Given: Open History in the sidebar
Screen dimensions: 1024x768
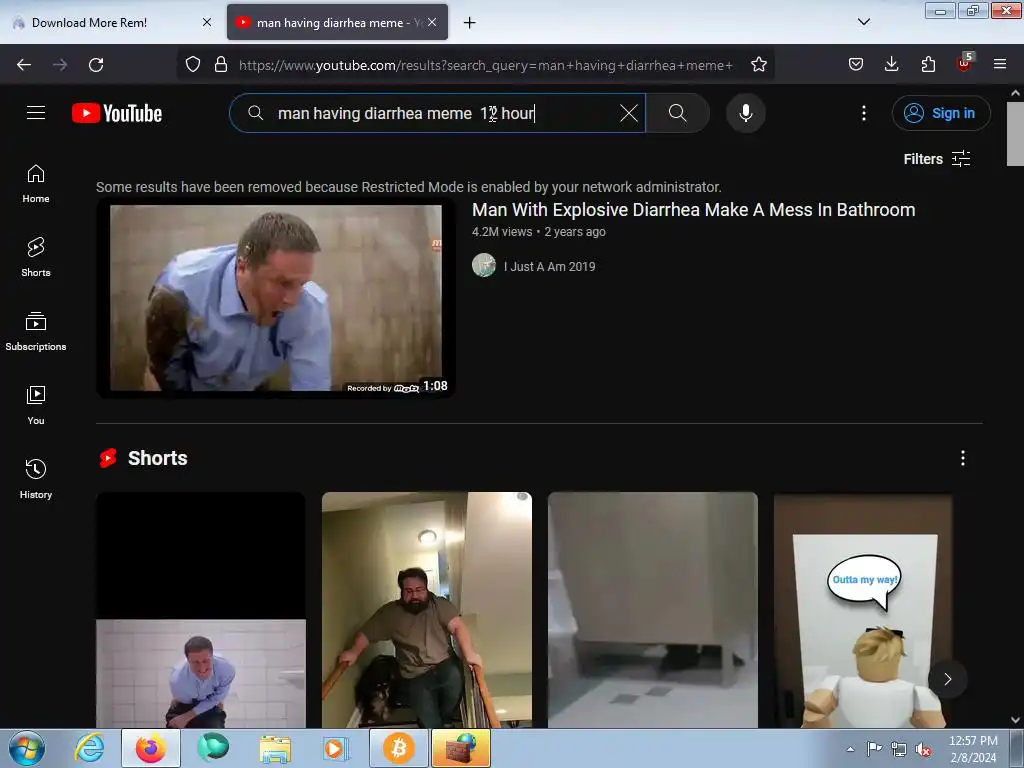Looking at the screenshot, I should tap(36, 479).
